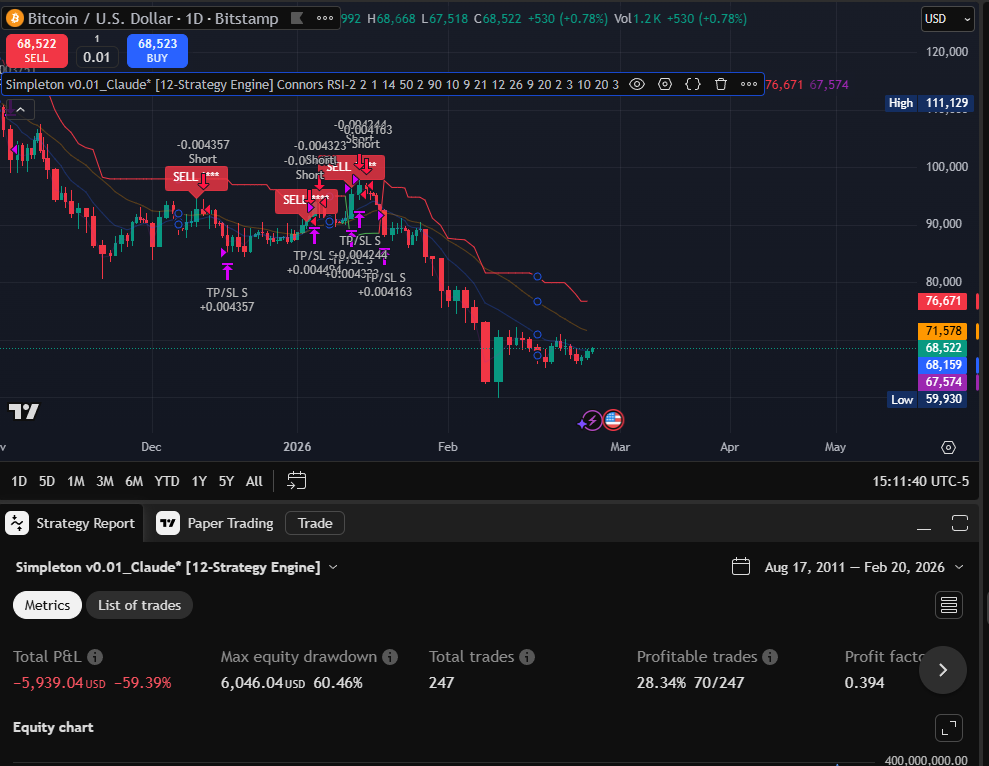
Task: Select the YTD timeframe option
Action: [x=166, y=481]
